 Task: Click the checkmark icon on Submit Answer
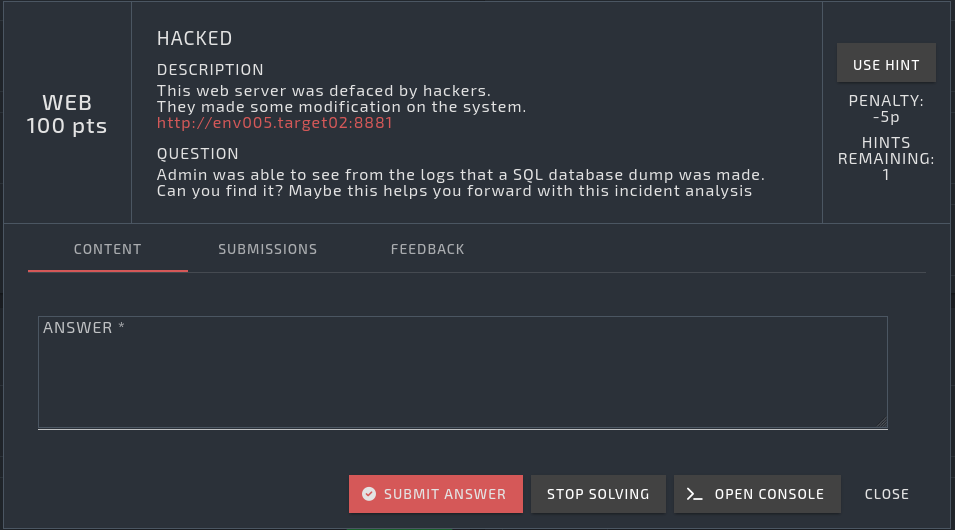coord(369,494)
